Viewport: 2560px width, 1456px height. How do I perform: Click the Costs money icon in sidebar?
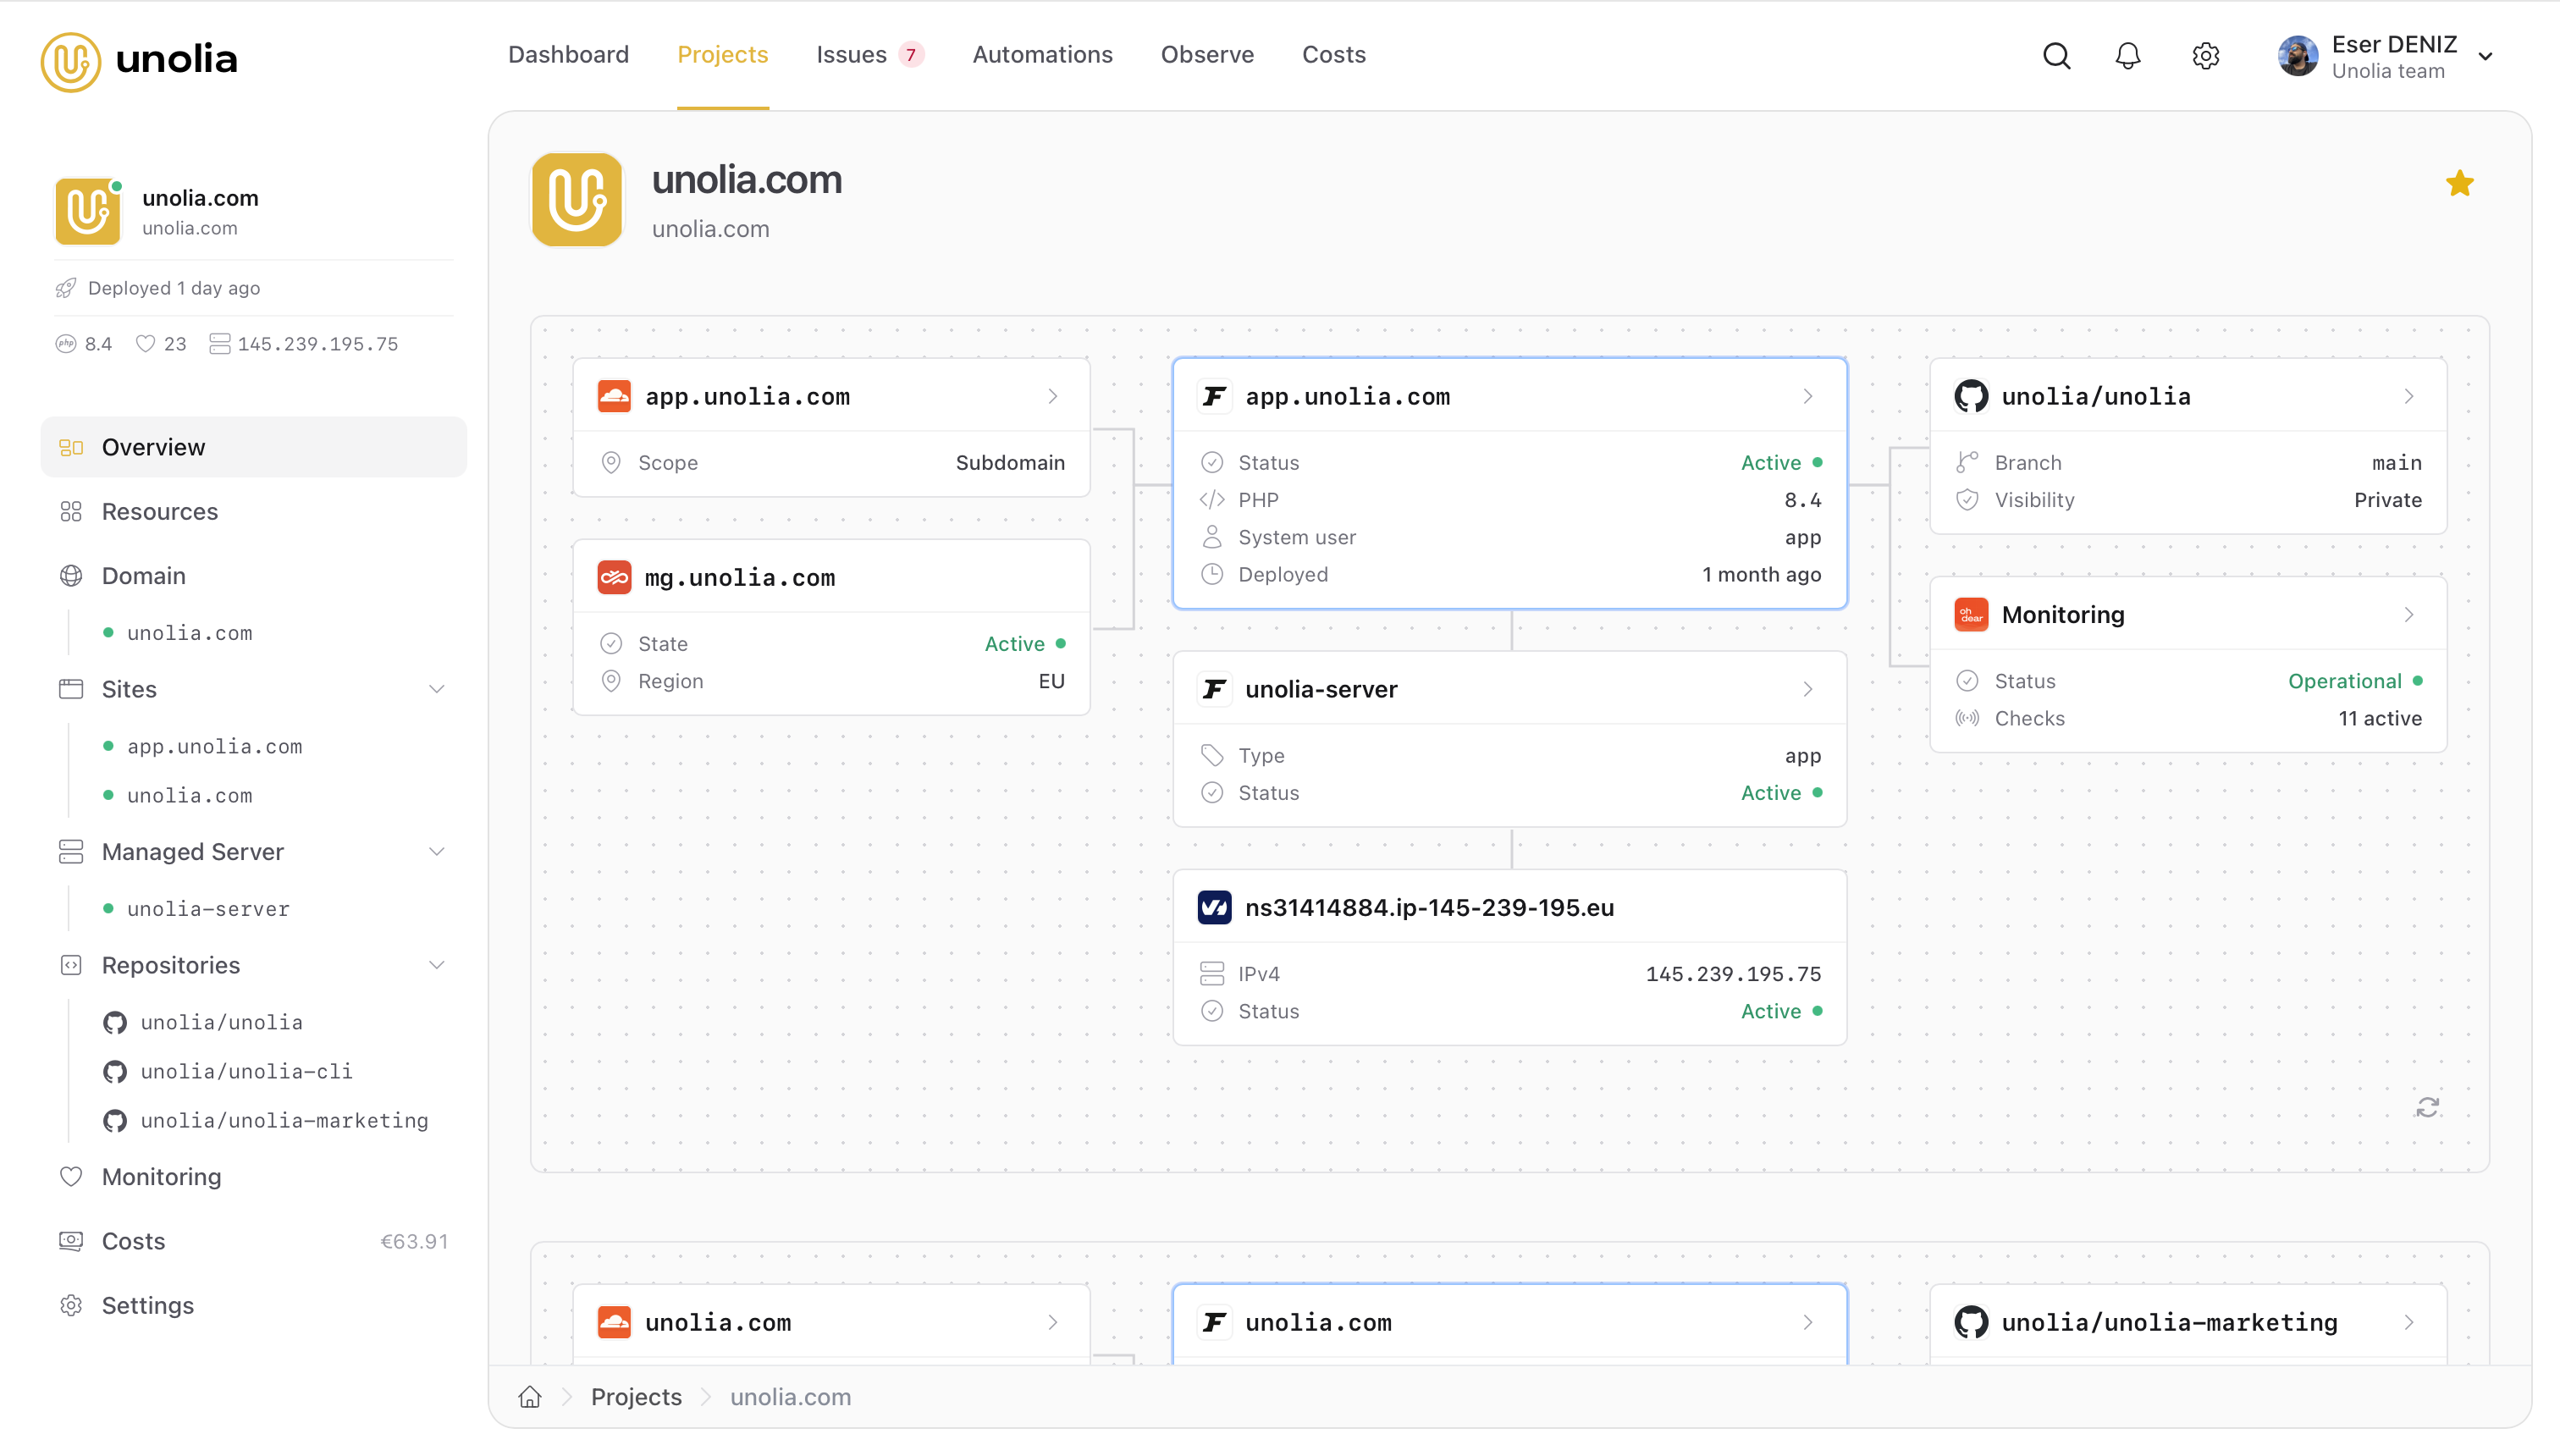[71, 1240]
